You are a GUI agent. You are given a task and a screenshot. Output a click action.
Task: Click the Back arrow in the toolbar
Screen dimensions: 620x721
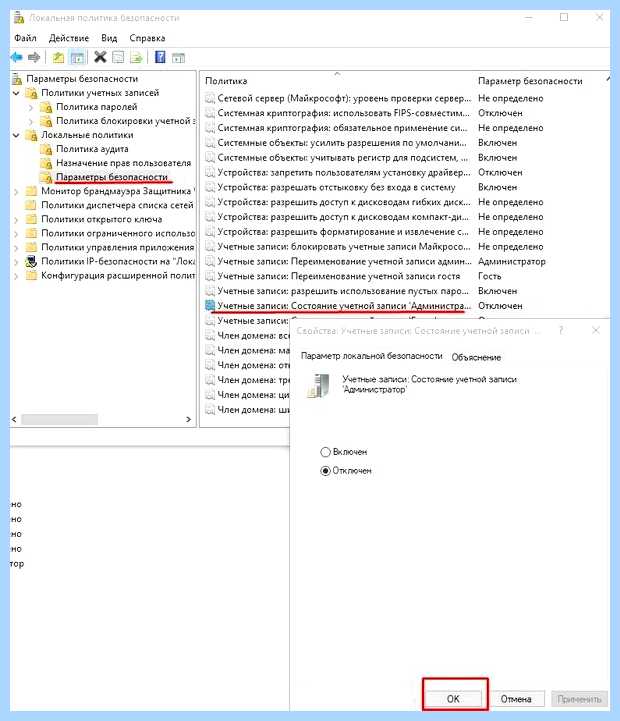coord(17,57)
